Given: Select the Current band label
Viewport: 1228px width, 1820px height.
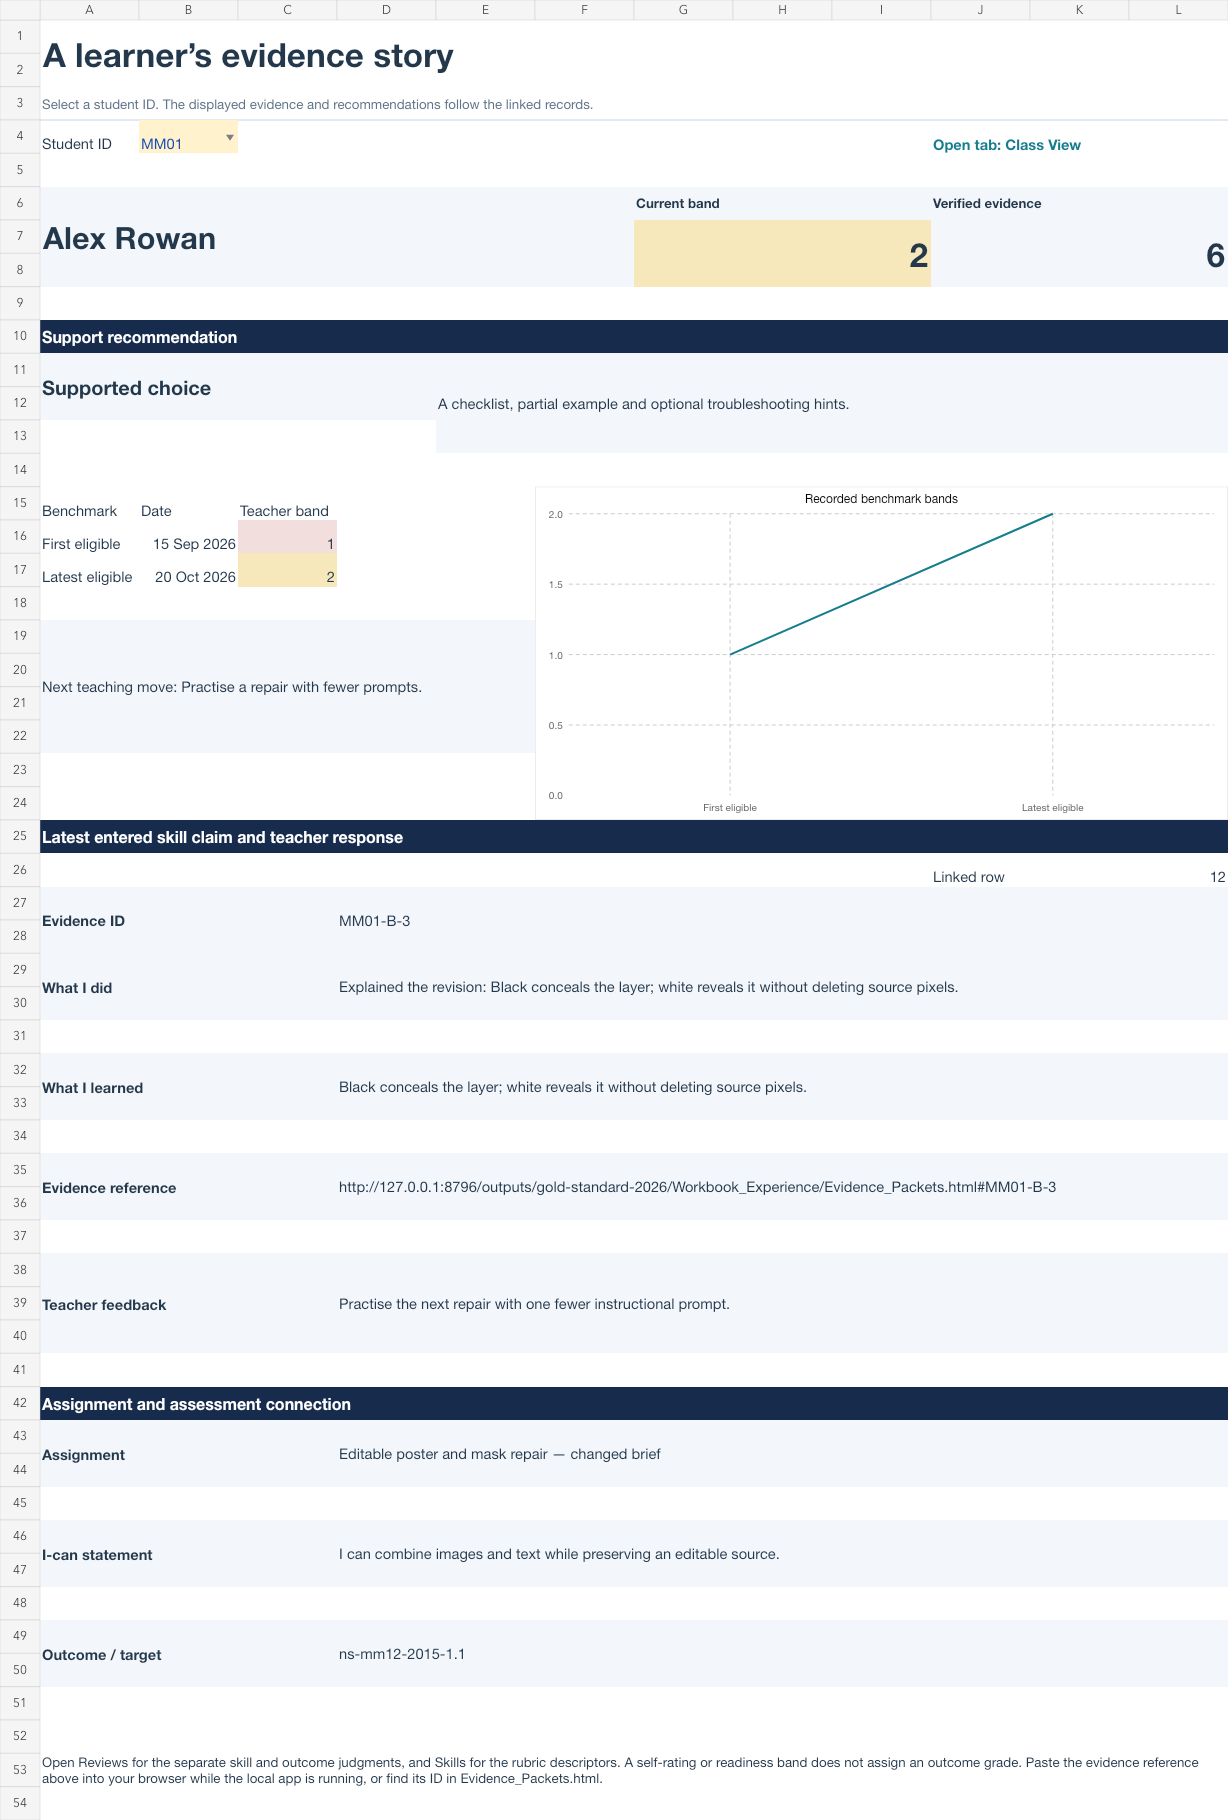Looking at the screenshot, I should [677, 203].
